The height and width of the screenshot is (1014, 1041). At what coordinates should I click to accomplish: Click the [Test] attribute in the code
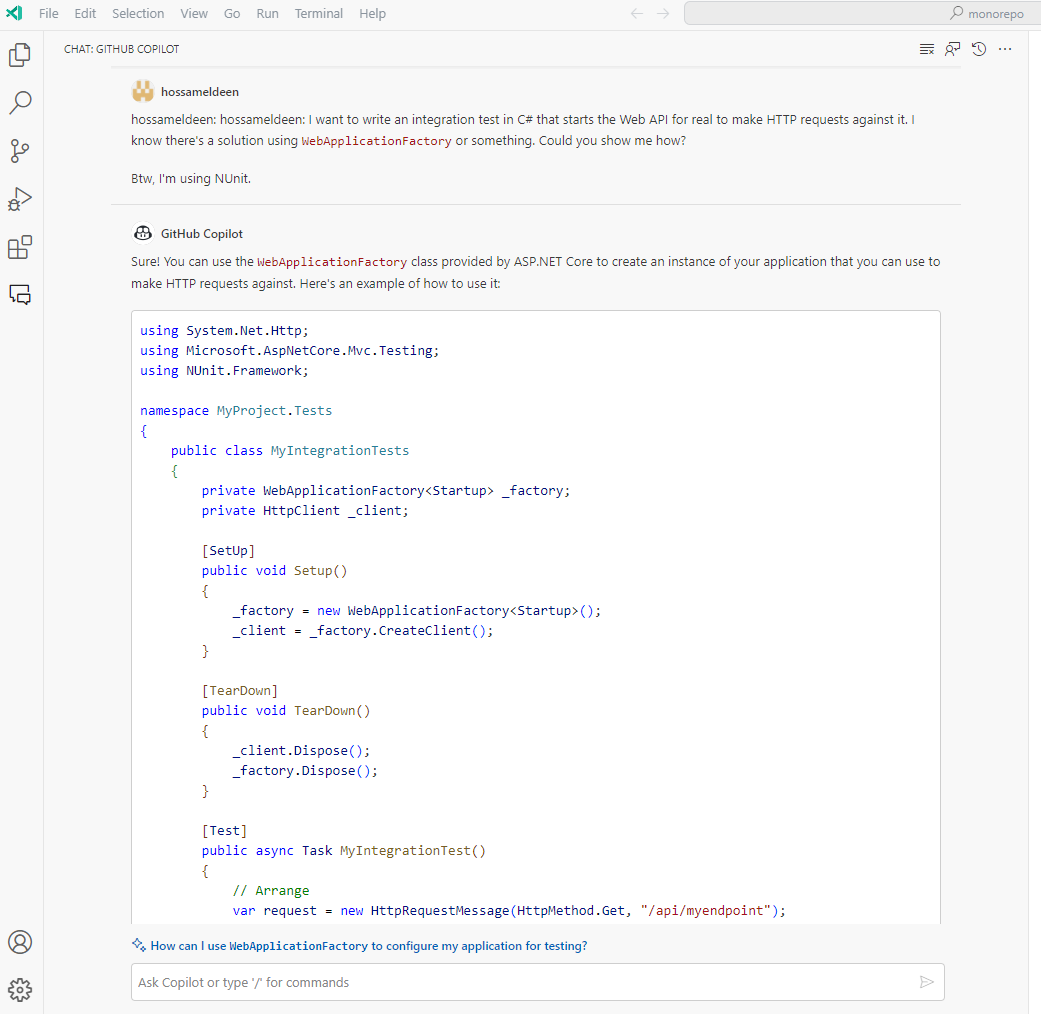point(224,831)
